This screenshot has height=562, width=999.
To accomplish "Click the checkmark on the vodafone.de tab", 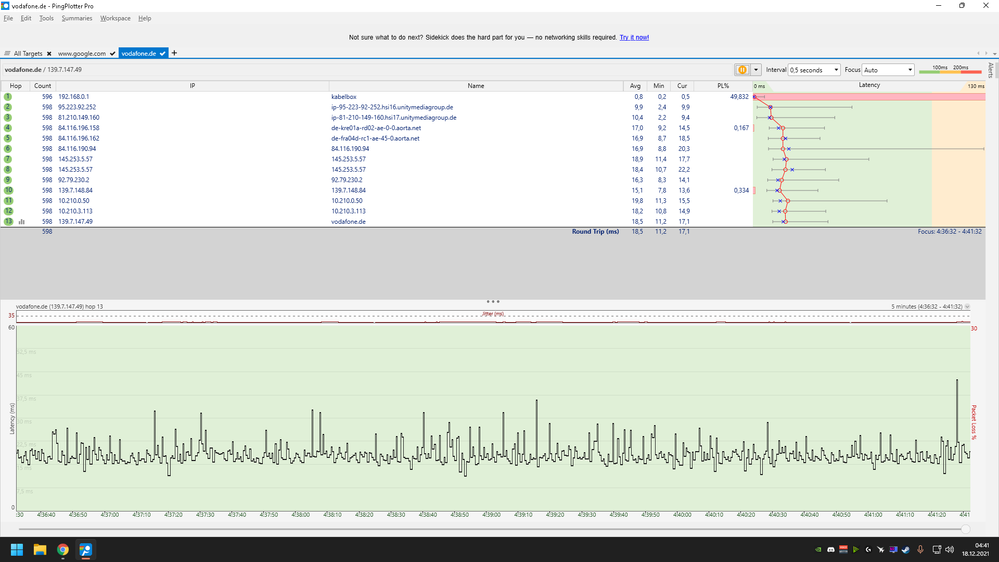I will pyautogui.click(x=163, y=54).
